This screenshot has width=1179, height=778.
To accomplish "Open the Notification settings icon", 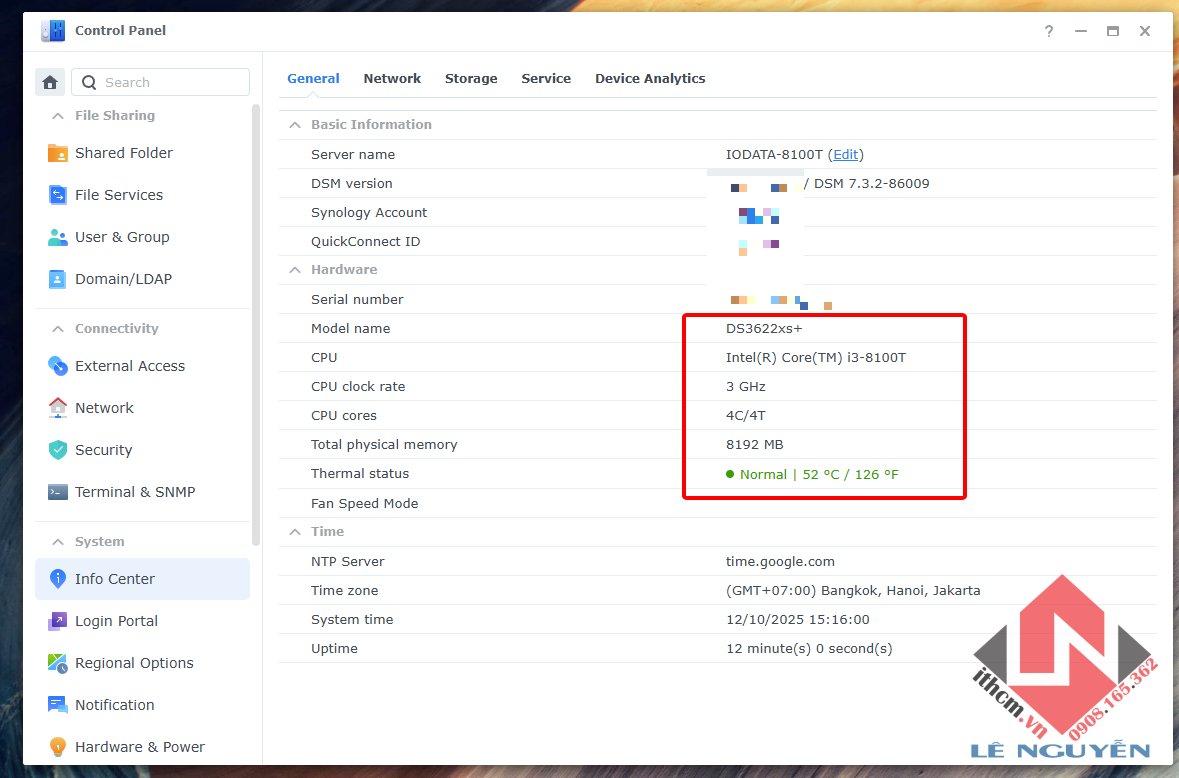I will (x=56, y=705).
